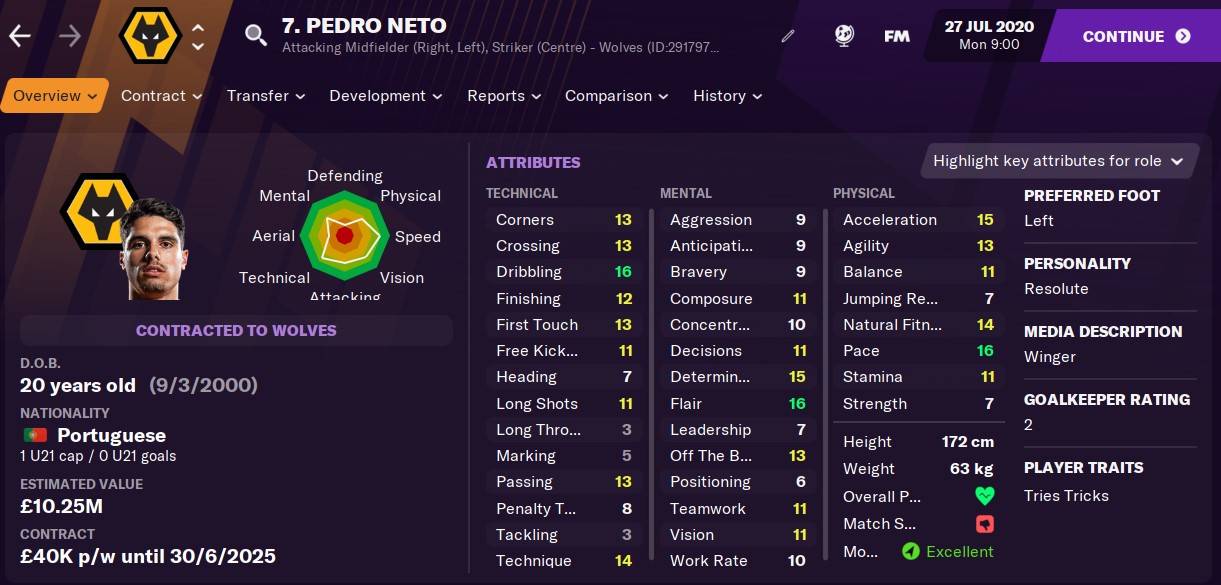Expand Highlight key attributes for role dropdown
This screenshot has width=1221, height=585.
point(1057,161)
